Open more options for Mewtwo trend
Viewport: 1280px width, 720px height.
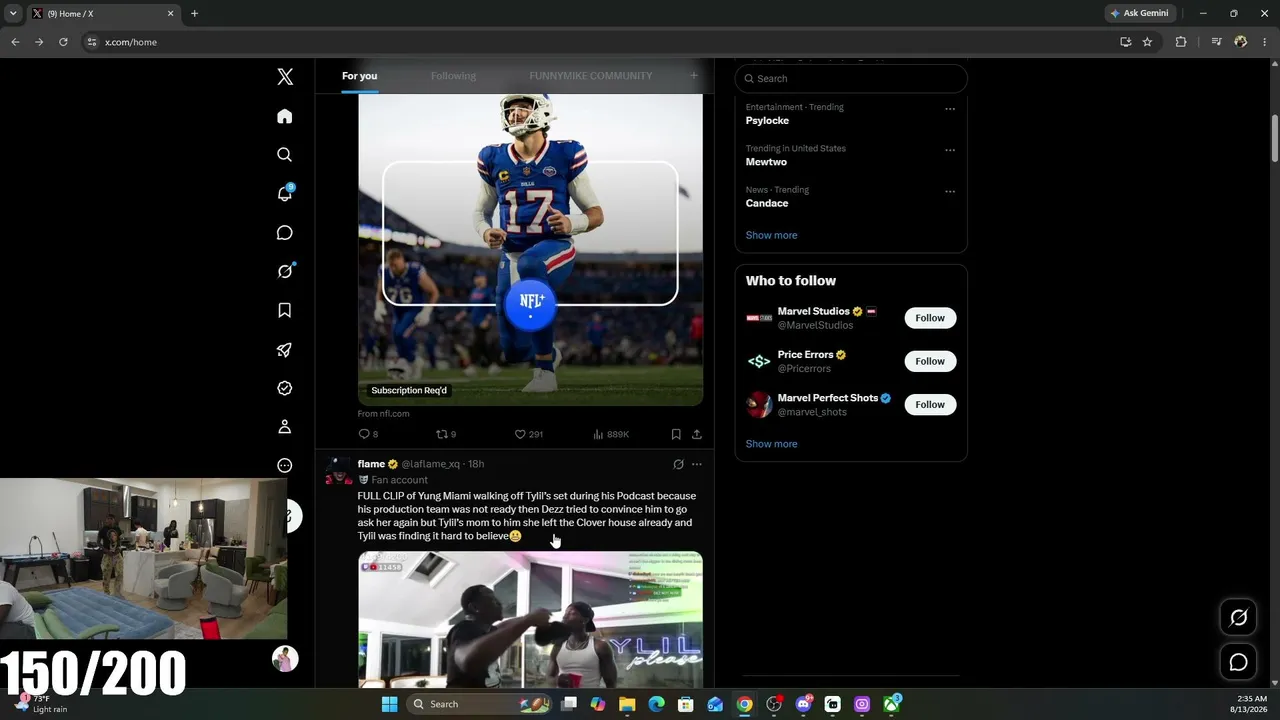pyautogui.click(x=950, y=150)
